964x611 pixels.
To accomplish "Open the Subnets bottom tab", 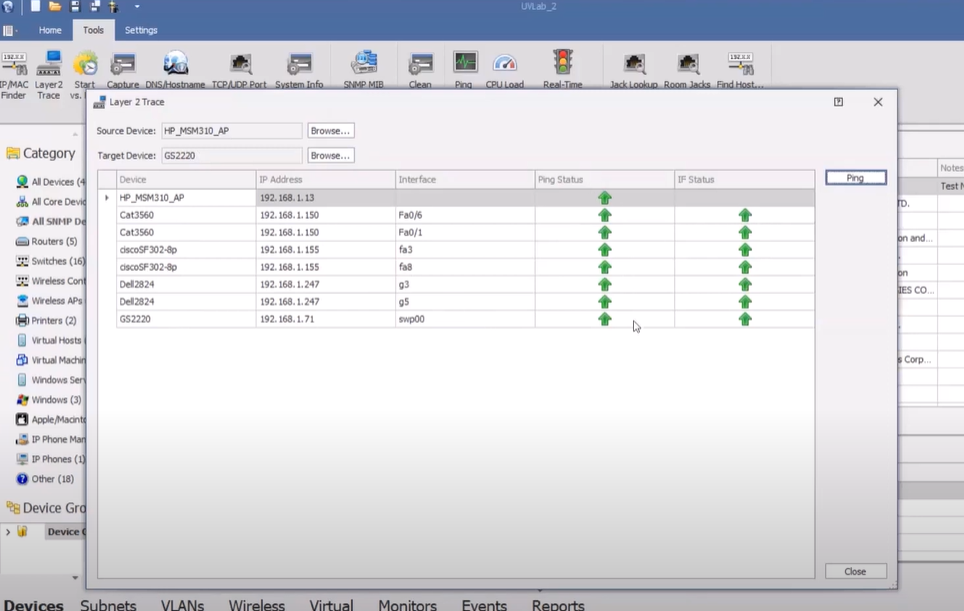I will pyautogui.click(x=108, y=604).
